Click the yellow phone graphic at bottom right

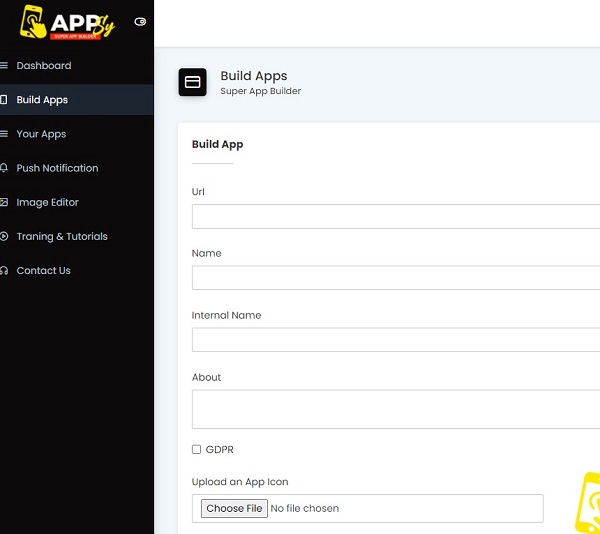pos(587,502)
